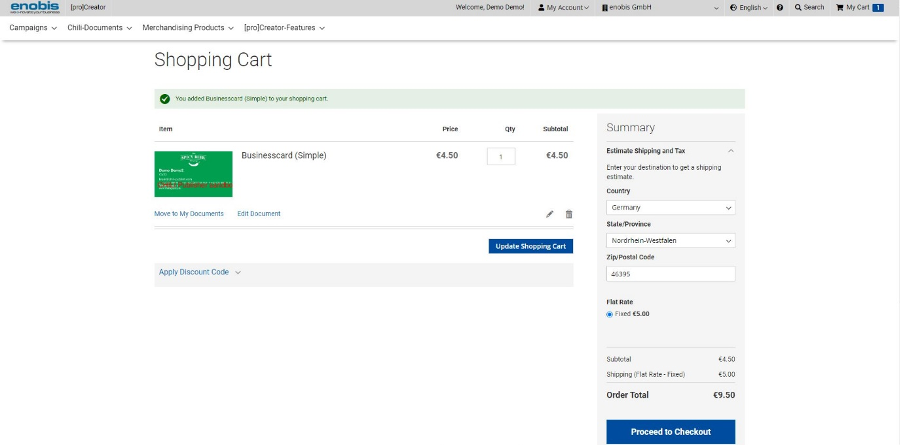The height and width of the screenshot is (445, 900).
Task: Select the Fixed flat rate option
Action: [x=610, y=314]
